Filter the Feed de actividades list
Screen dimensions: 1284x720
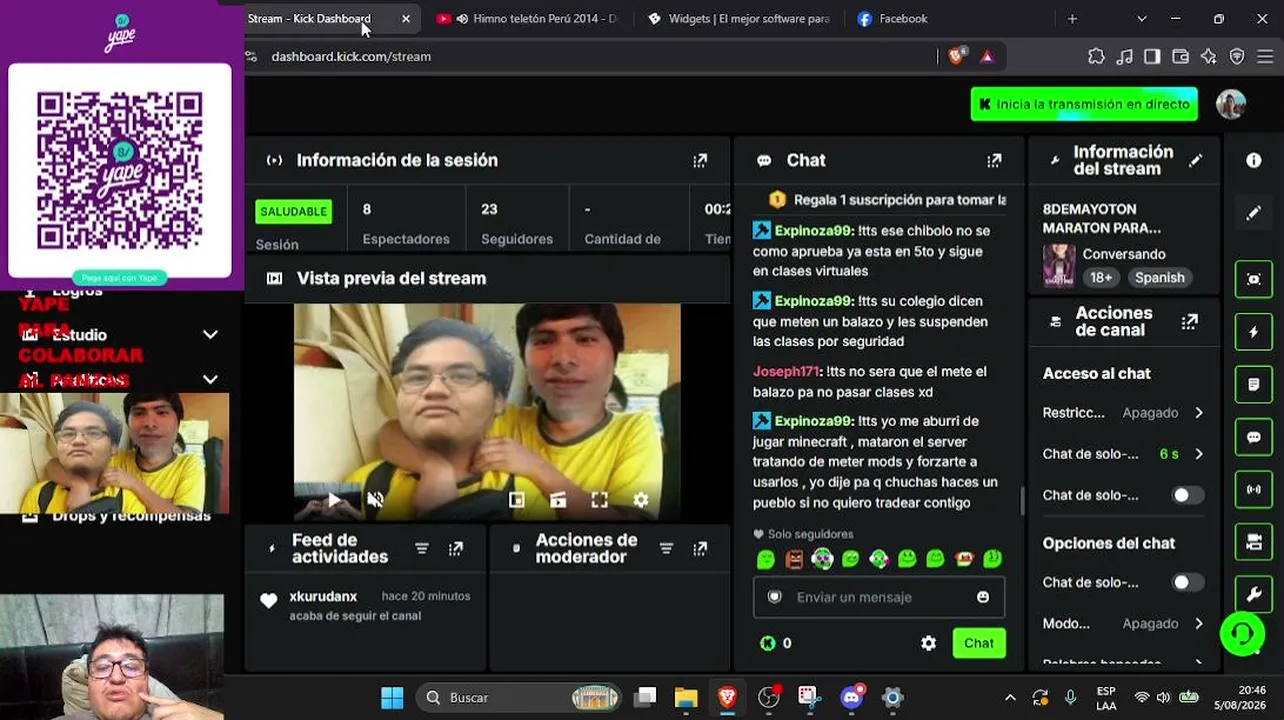coord(422,548)
